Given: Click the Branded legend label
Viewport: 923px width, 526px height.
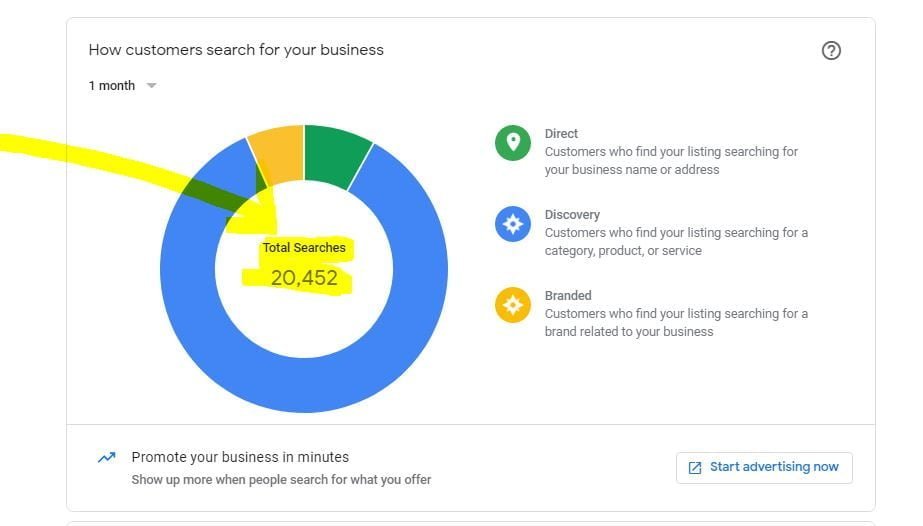Looking at the screenshot, I should coord(568,295).
